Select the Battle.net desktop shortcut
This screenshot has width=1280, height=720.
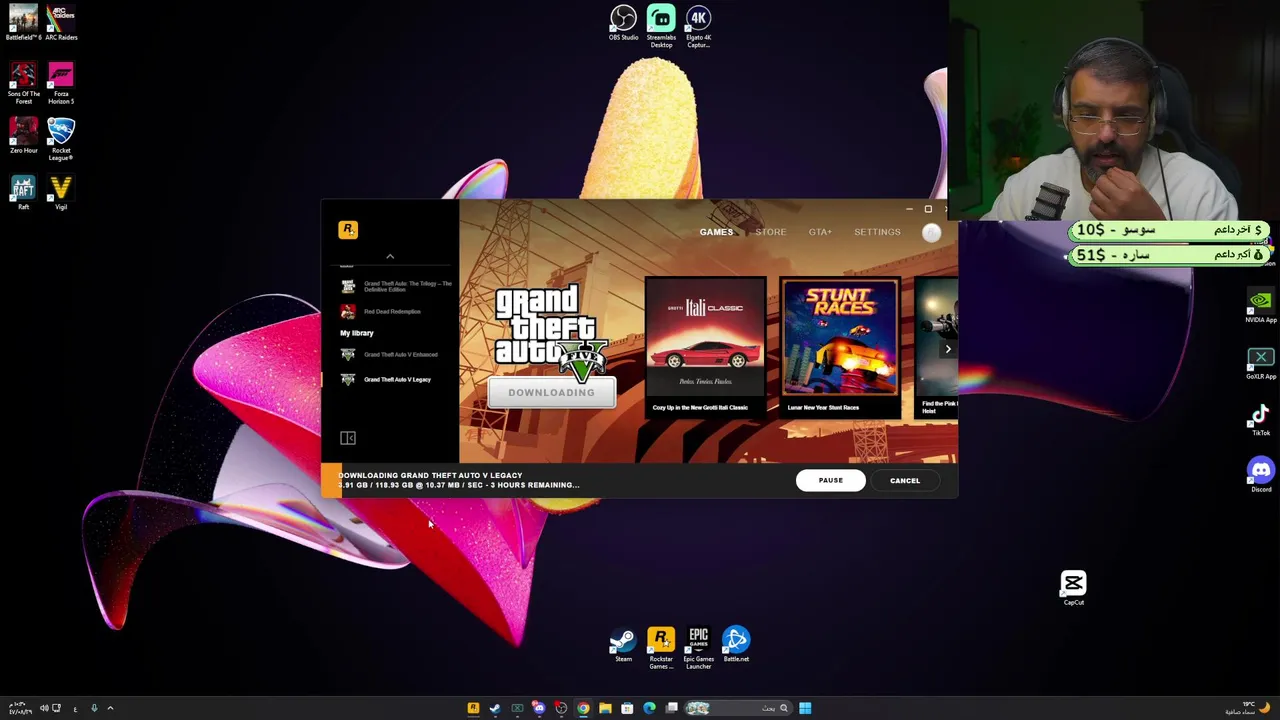pyautogui.click(x=736, y=645)
